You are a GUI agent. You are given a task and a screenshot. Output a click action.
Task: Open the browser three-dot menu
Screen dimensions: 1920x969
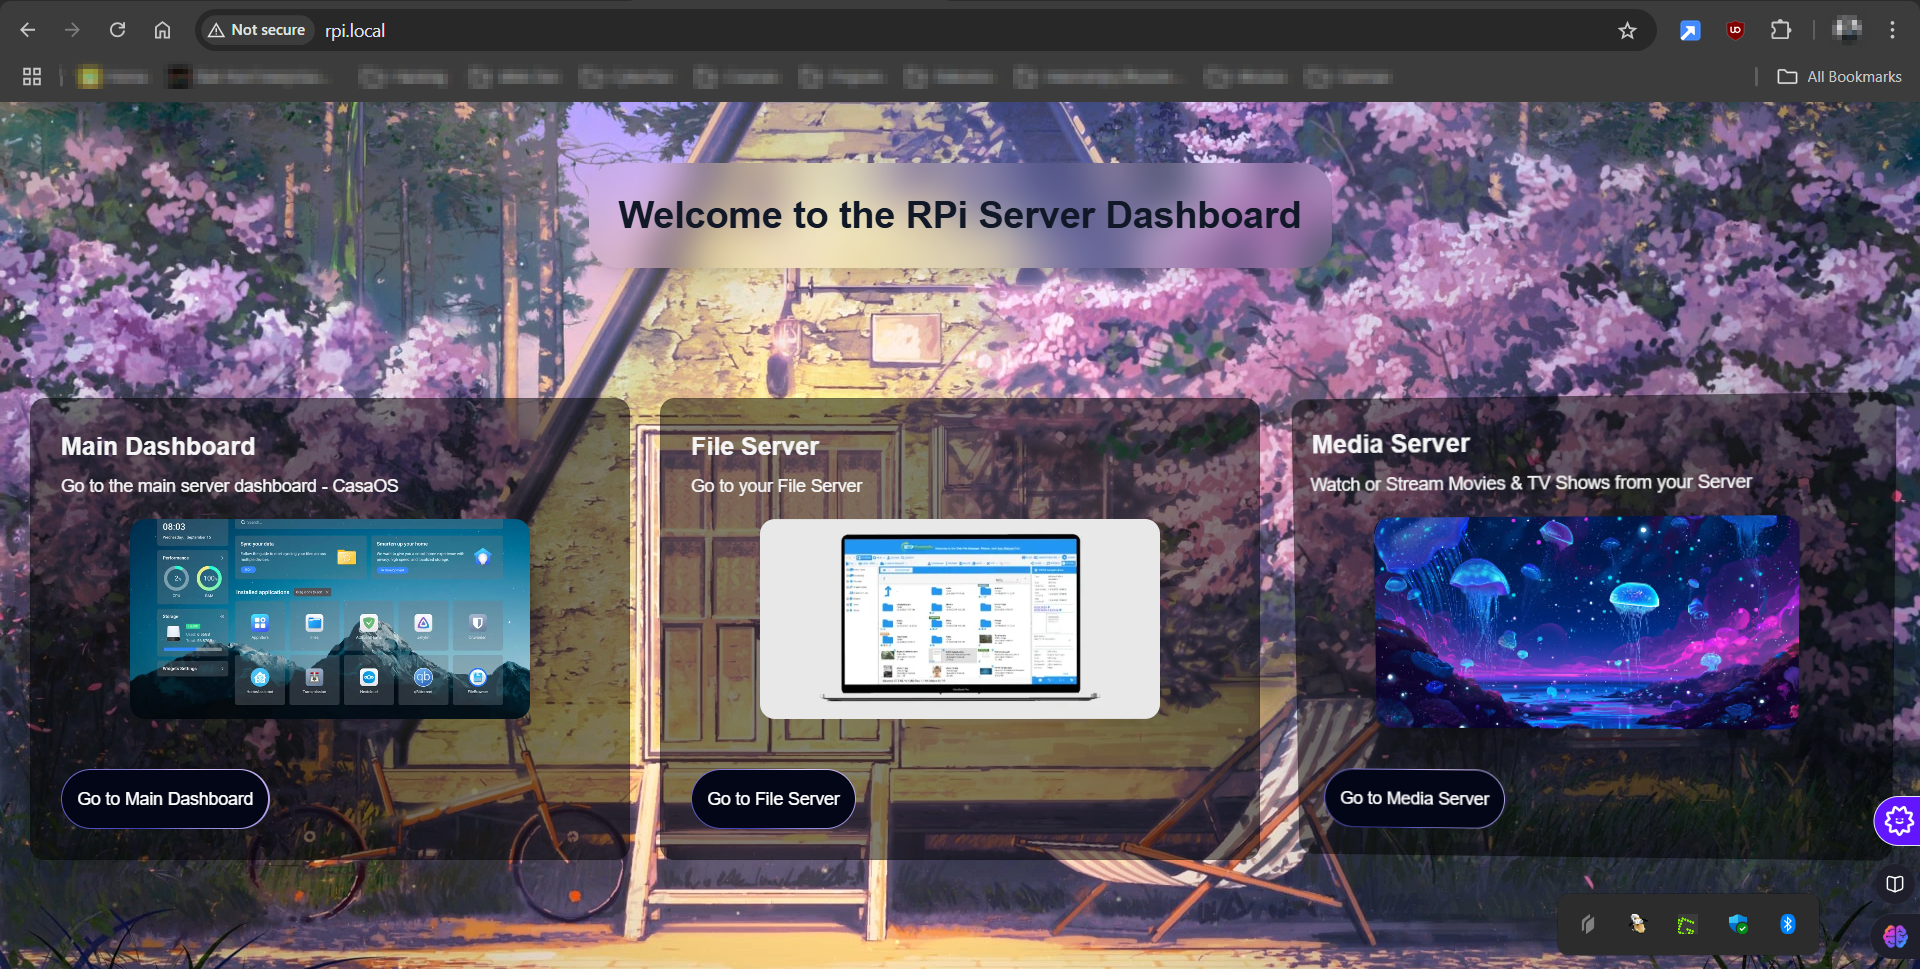point(1892,30)
